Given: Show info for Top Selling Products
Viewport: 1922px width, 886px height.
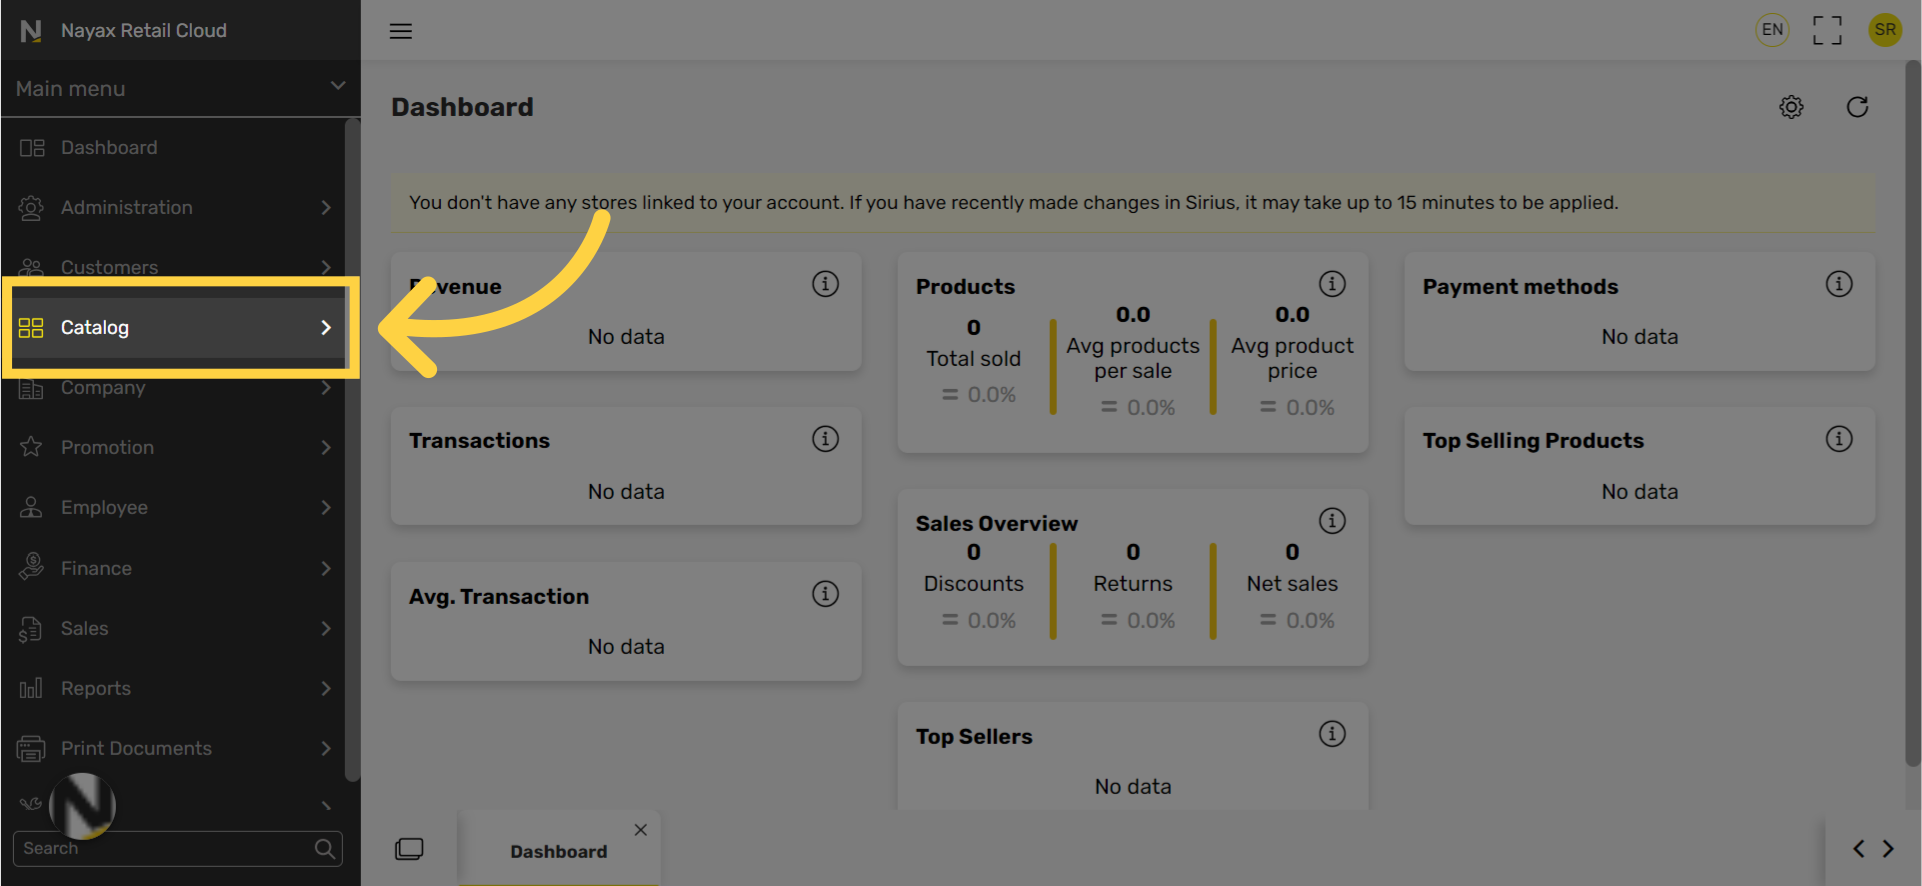Looking at the screenshot, I should [x=1839, y=439].
